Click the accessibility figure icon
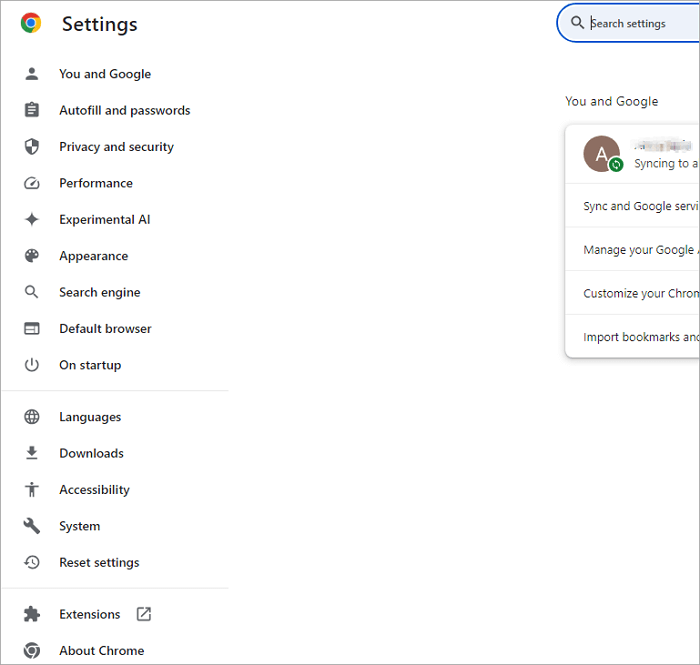This screenshot has width=700, height=665. click(32, 489)
